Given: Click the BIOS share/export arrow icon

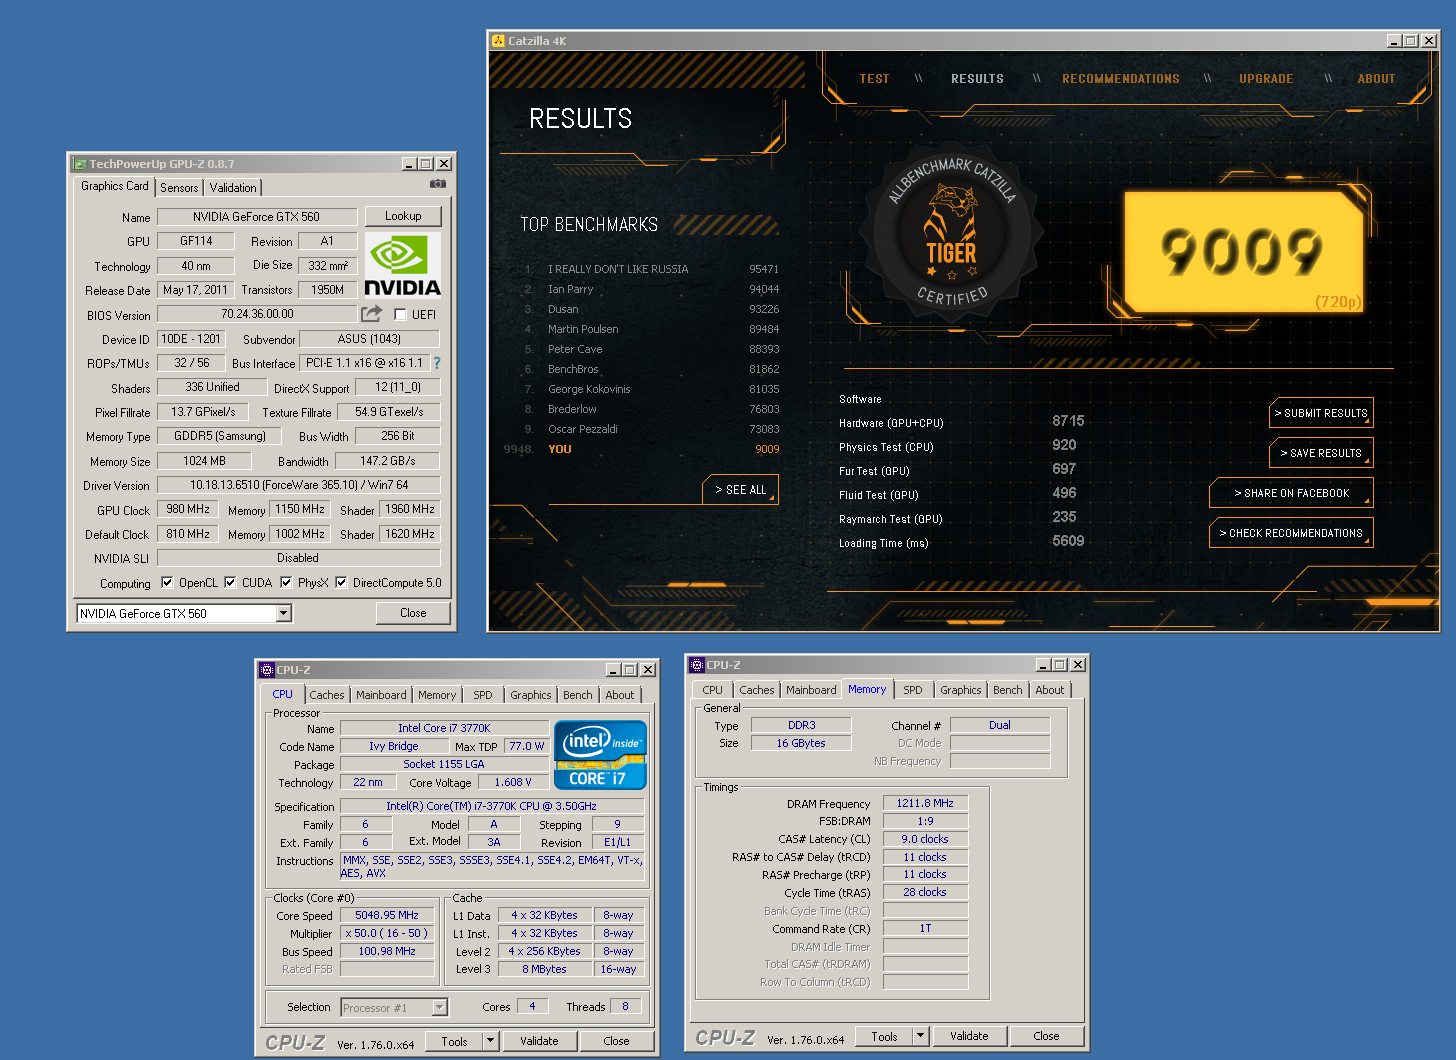Looking at the screenshot, I should coord(371,314).
